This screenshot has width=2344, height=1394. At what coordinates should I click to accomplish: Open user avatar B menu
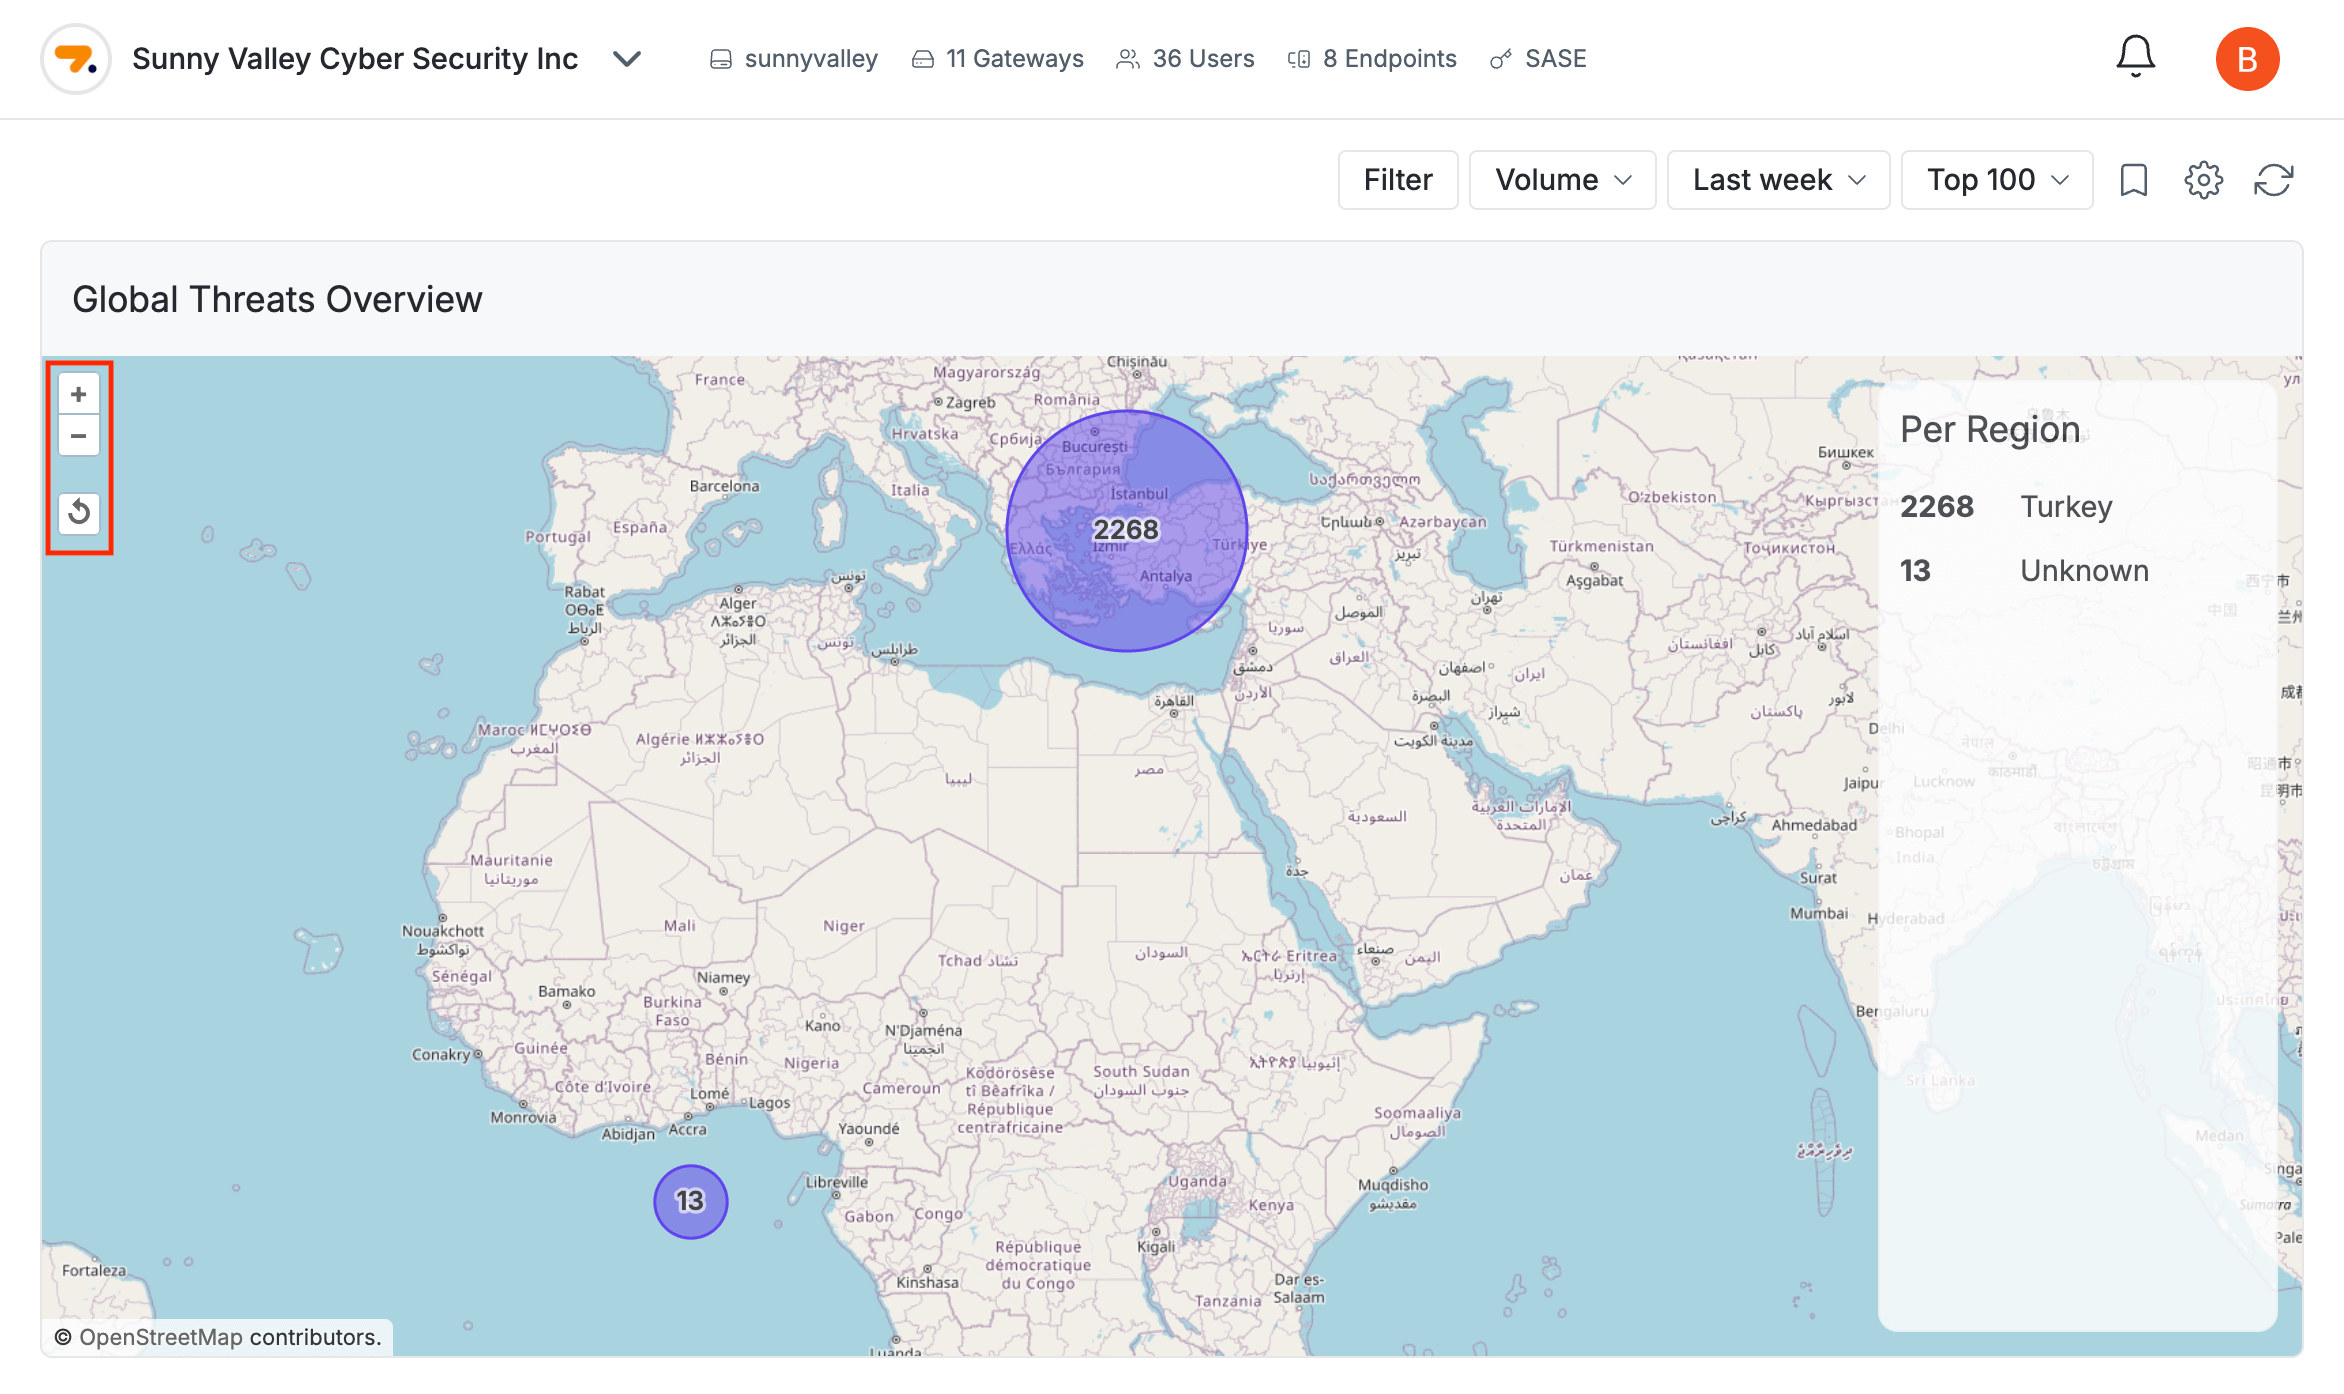pos(2247,59)
